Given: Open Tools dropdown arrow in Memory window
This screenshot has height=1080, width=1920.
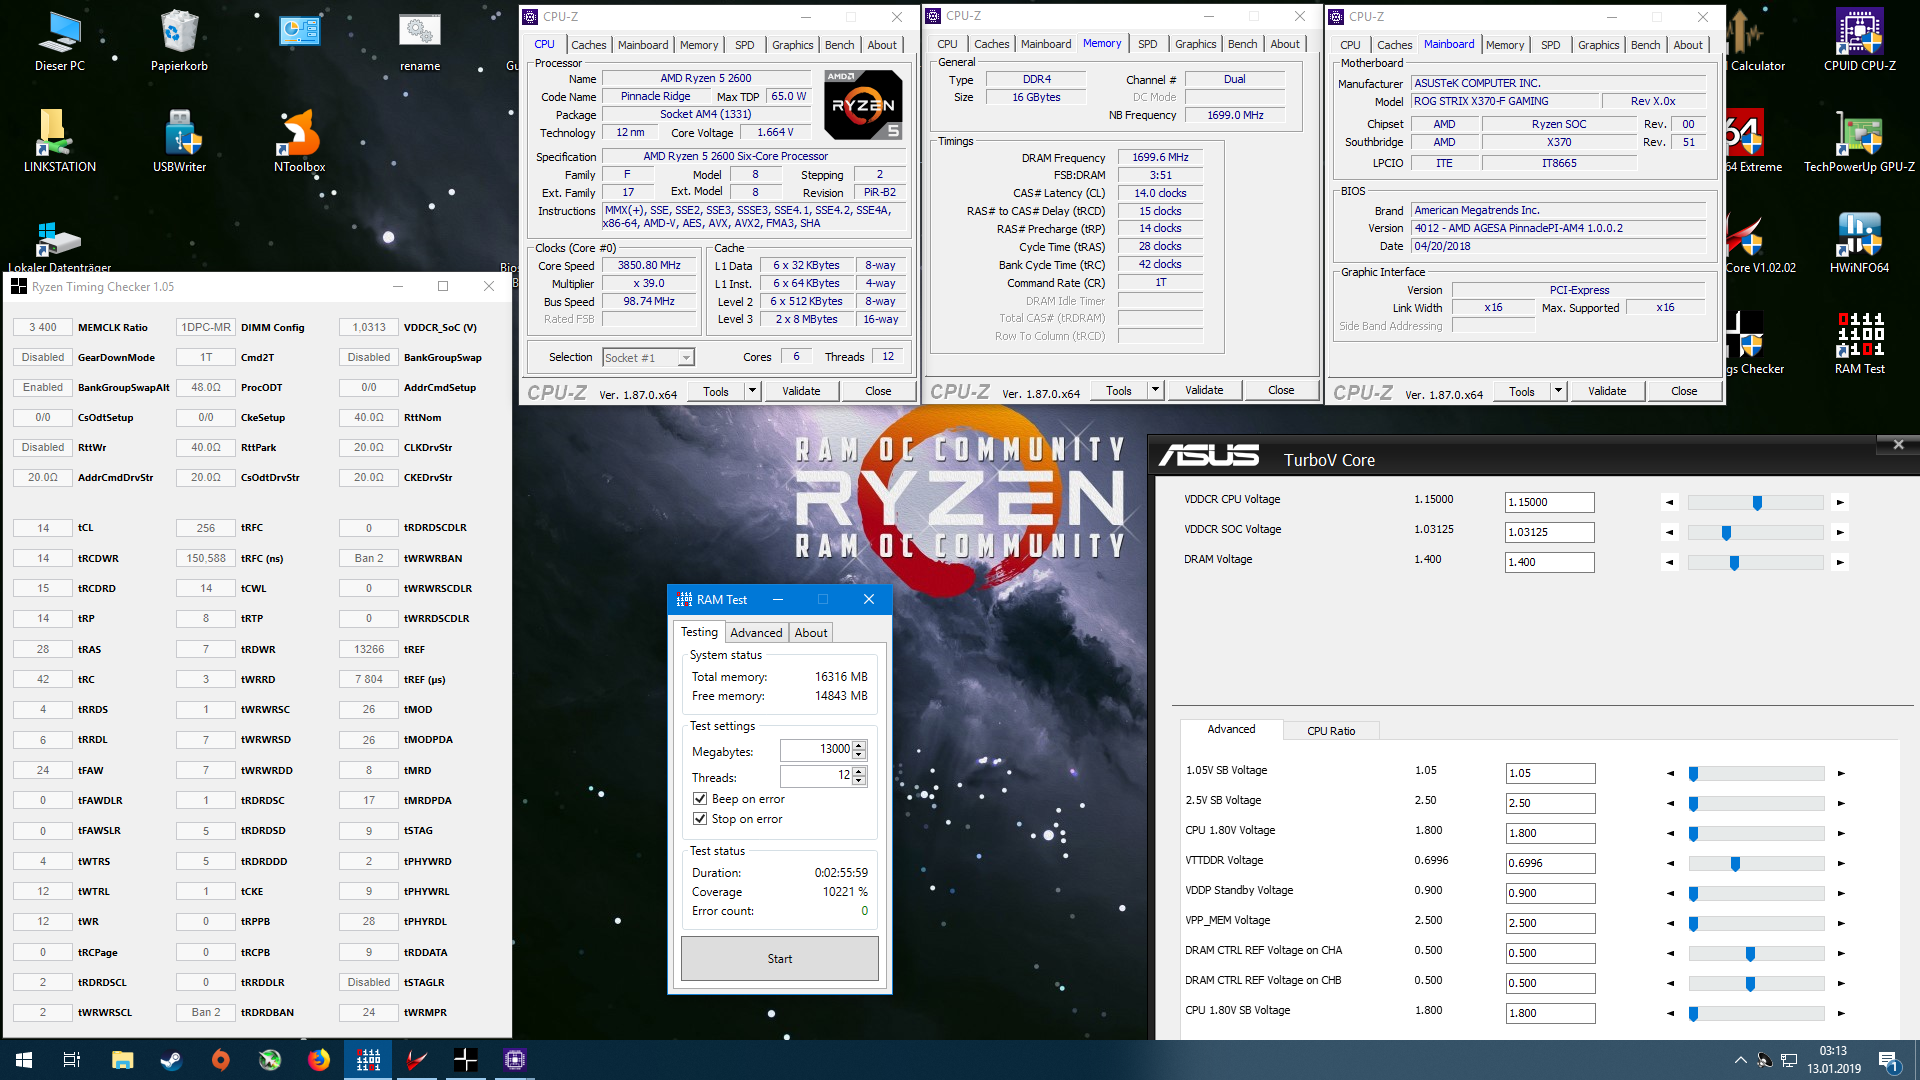Looking at the screenshot, I should click(1155, 390).
